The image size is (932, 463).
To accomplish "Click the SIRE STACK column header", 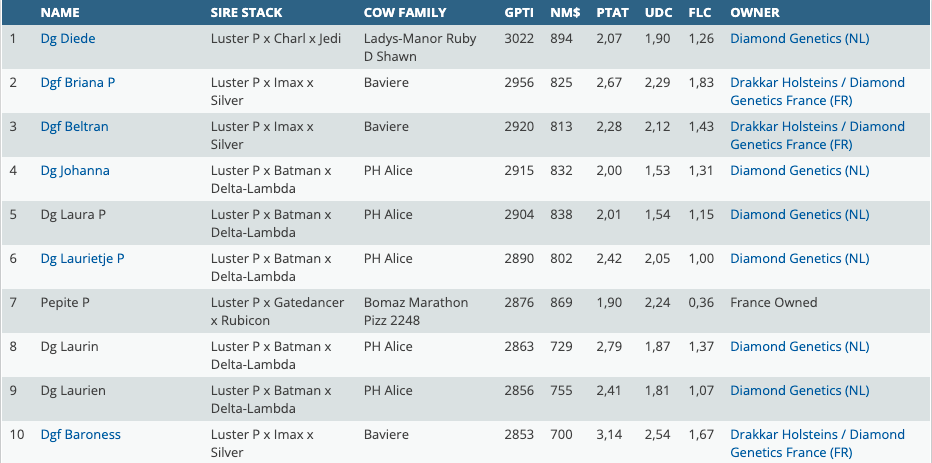I will tap(246, 13).
